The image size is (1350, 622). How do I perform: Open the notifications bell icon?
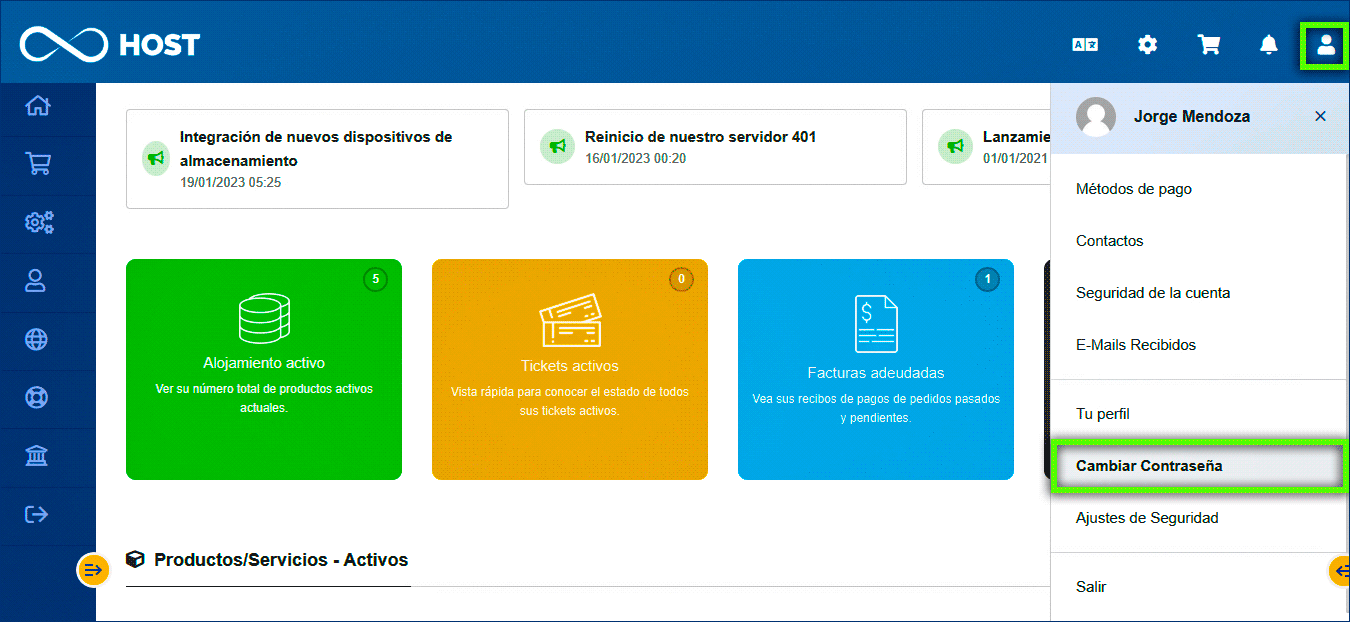[x=1268, y=45]
